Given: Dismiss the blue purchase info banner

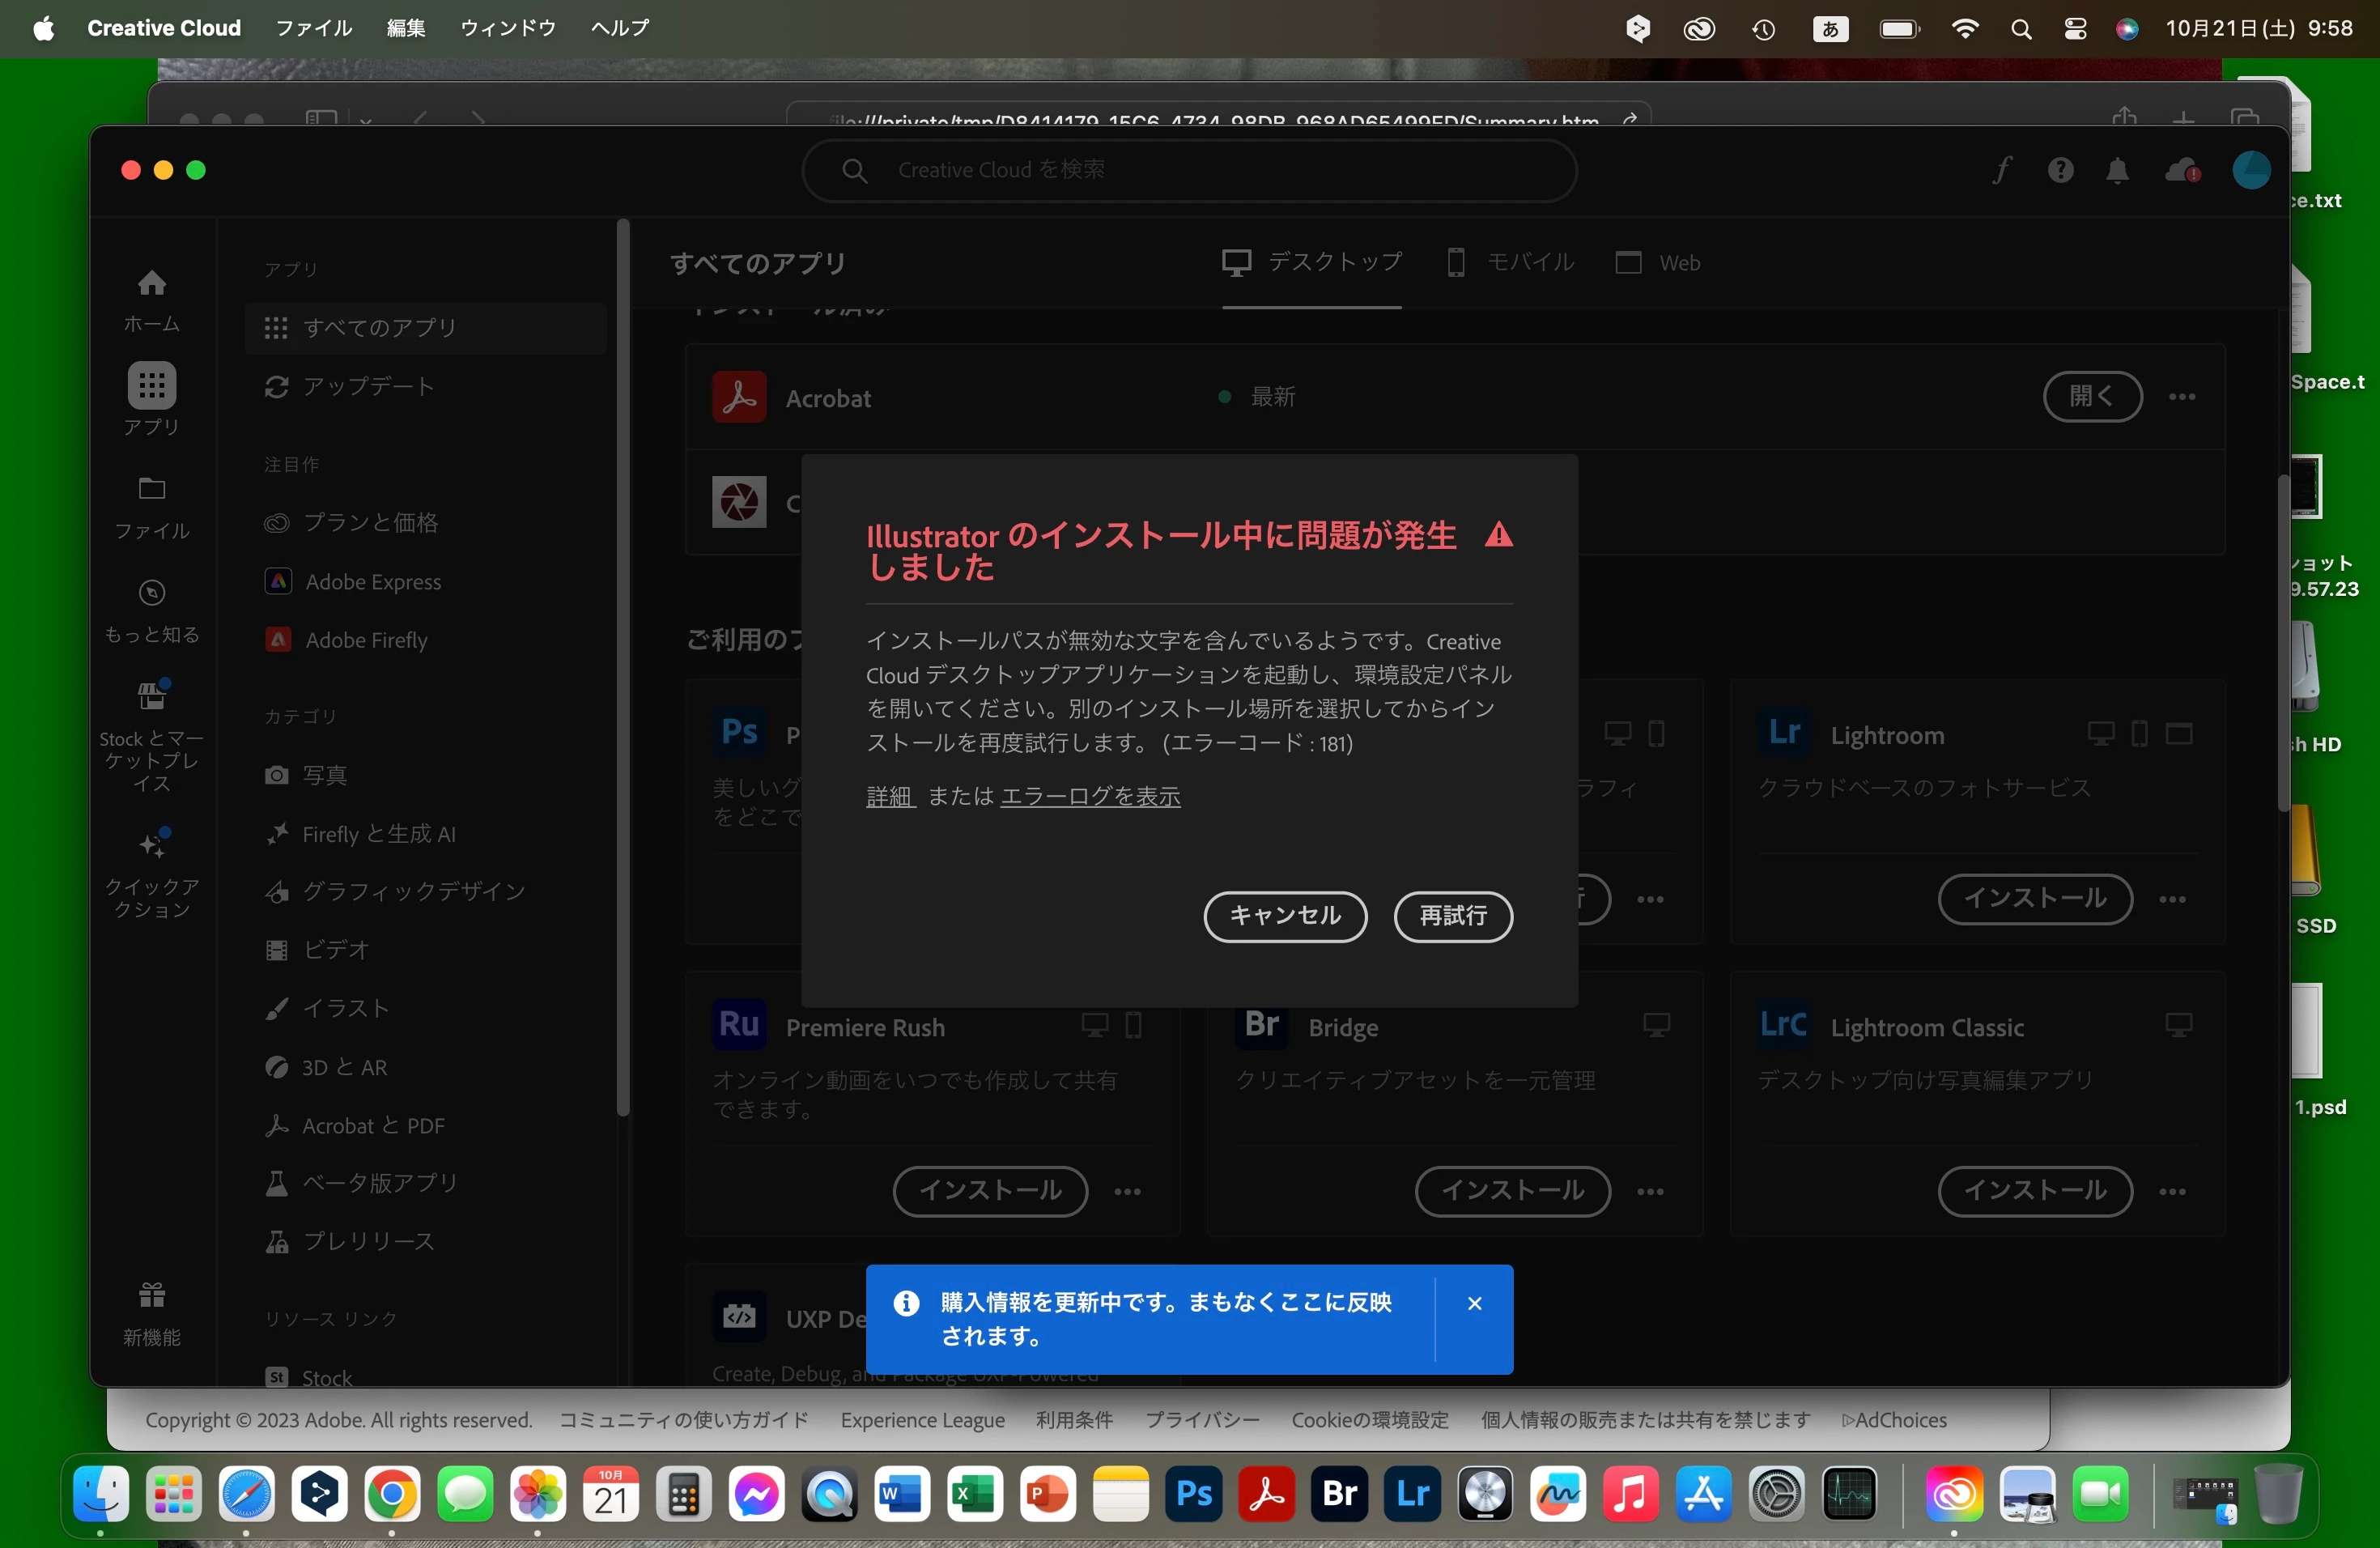Looking at the screenshot, I should click(1474, 1303).
